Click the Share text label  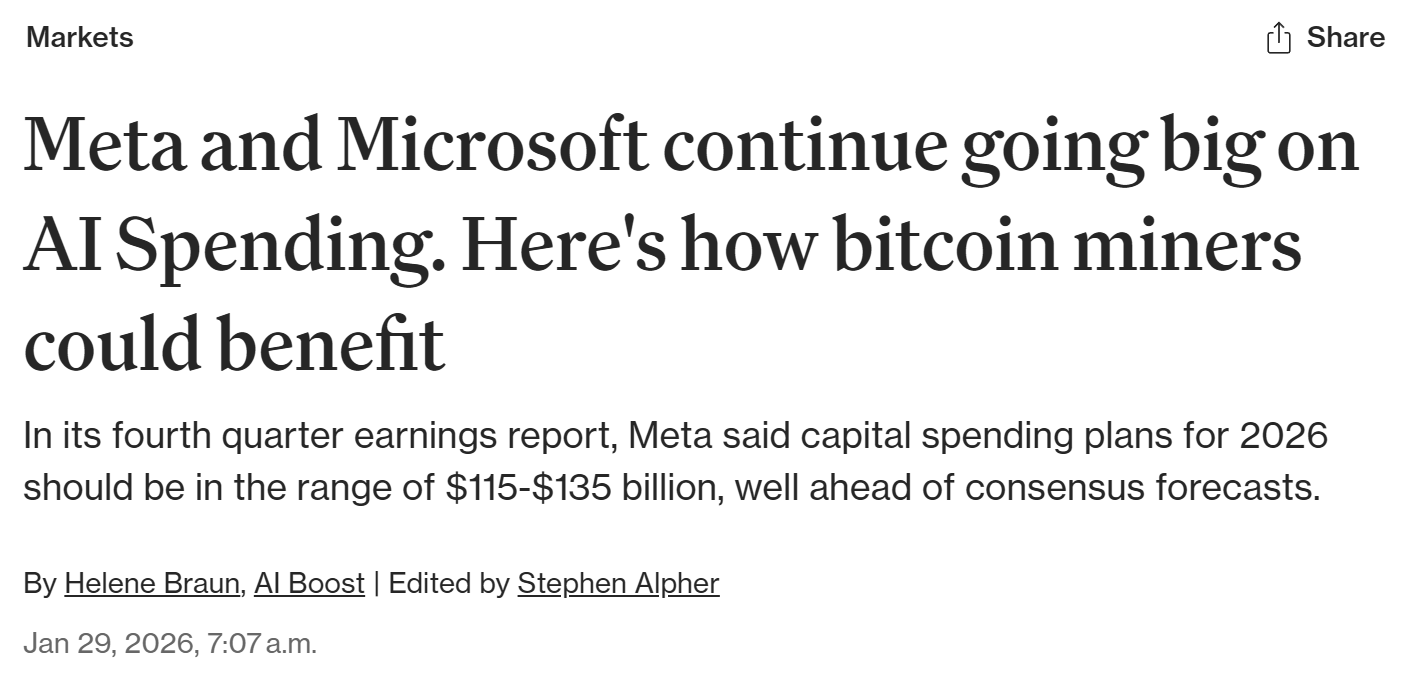(1345, 38)
